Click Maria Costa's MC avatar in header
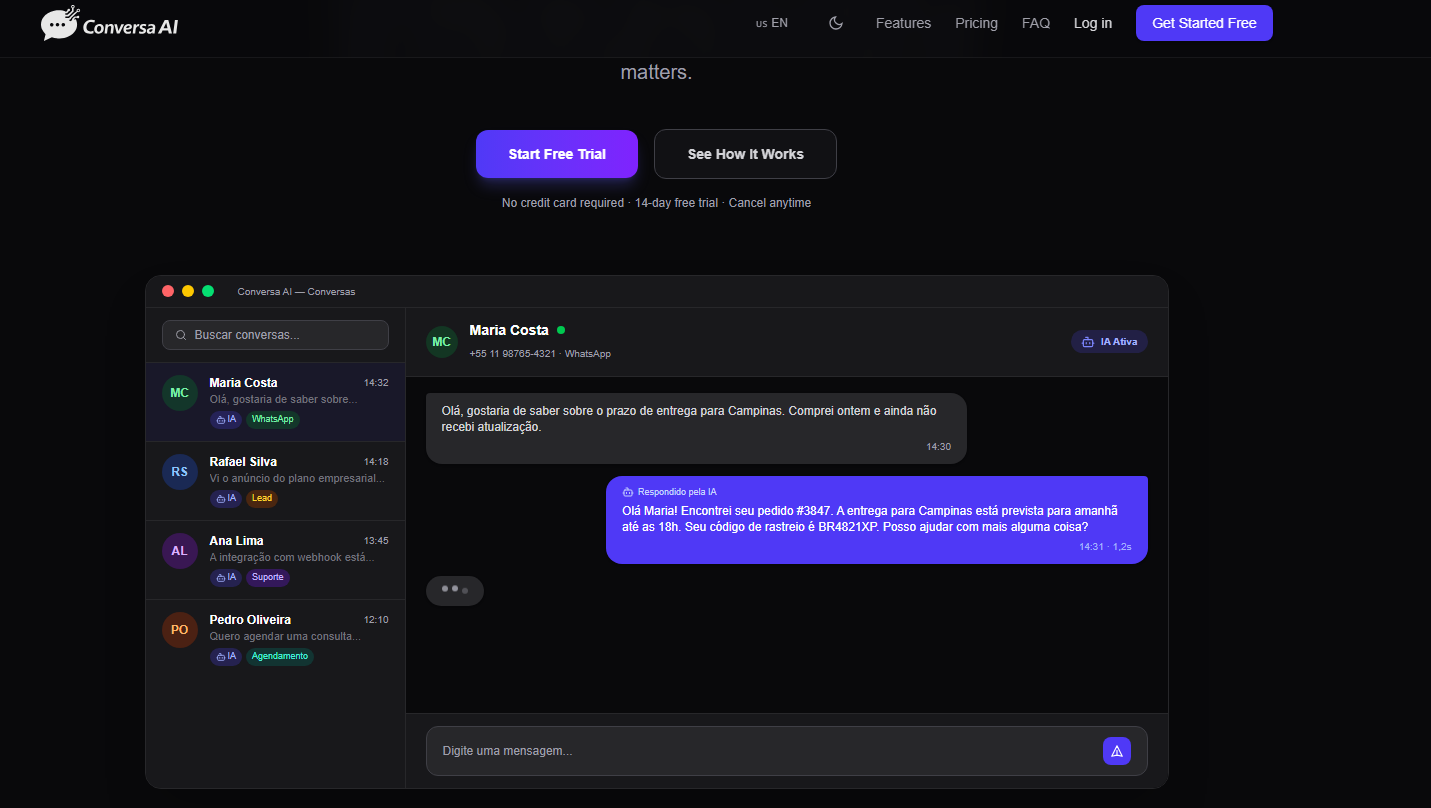Viewport: 1431px width, 808px height. tap(441, 342)
